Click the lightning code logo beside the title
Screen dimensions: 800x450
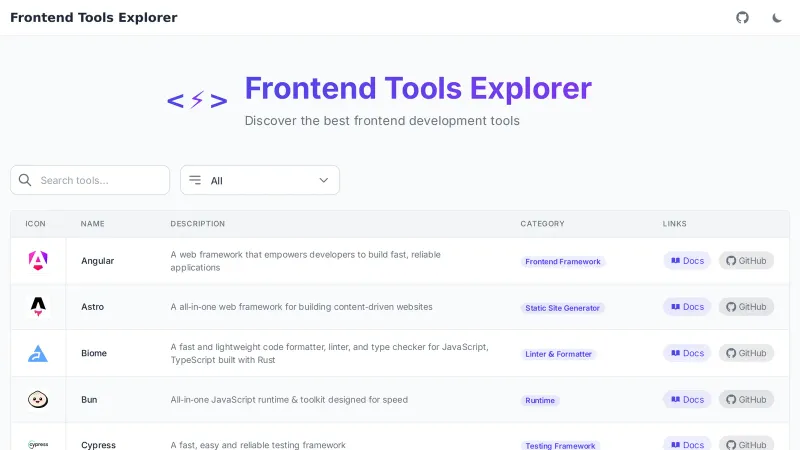(x=197, y=100)
